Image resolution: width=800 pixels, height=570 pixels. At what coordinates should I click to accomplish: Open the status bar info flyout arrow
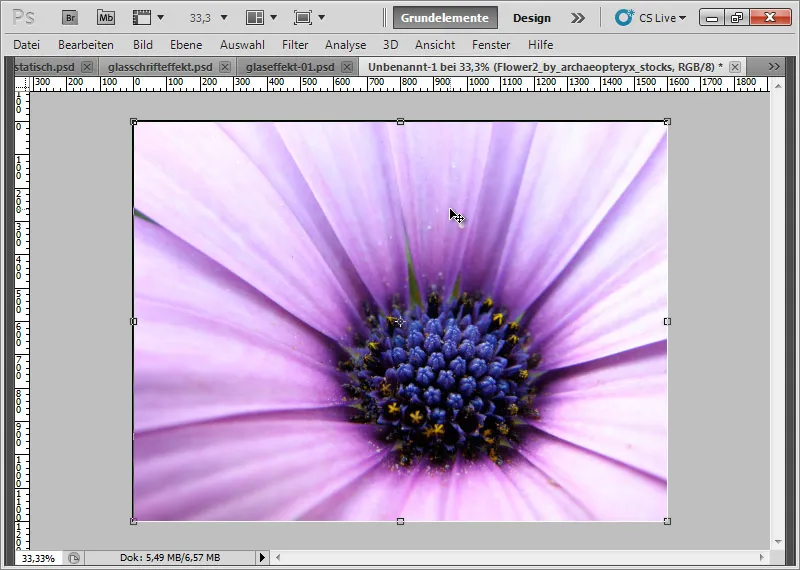[262, 558]
